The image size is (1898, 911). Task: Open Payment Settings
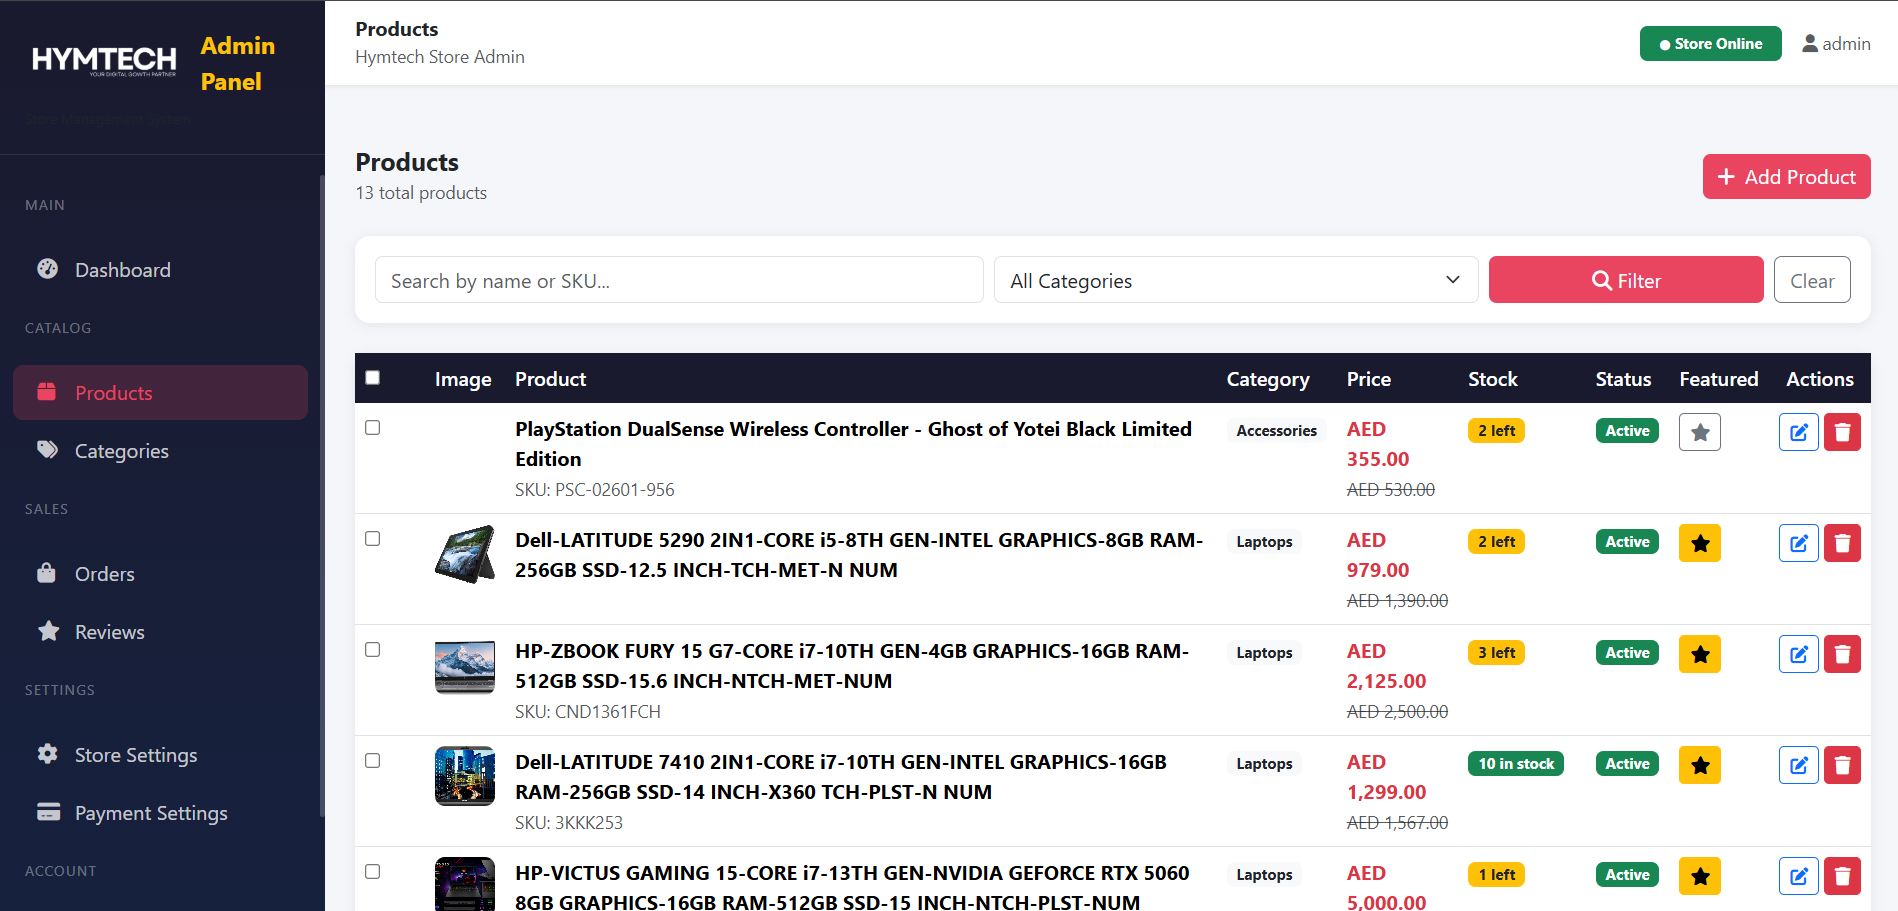tap(160, 813)
